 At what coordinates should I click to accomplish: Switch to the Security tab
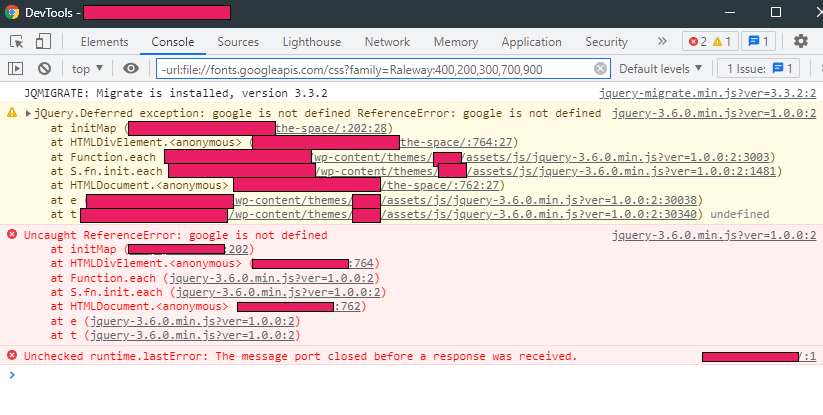point(606,42)
